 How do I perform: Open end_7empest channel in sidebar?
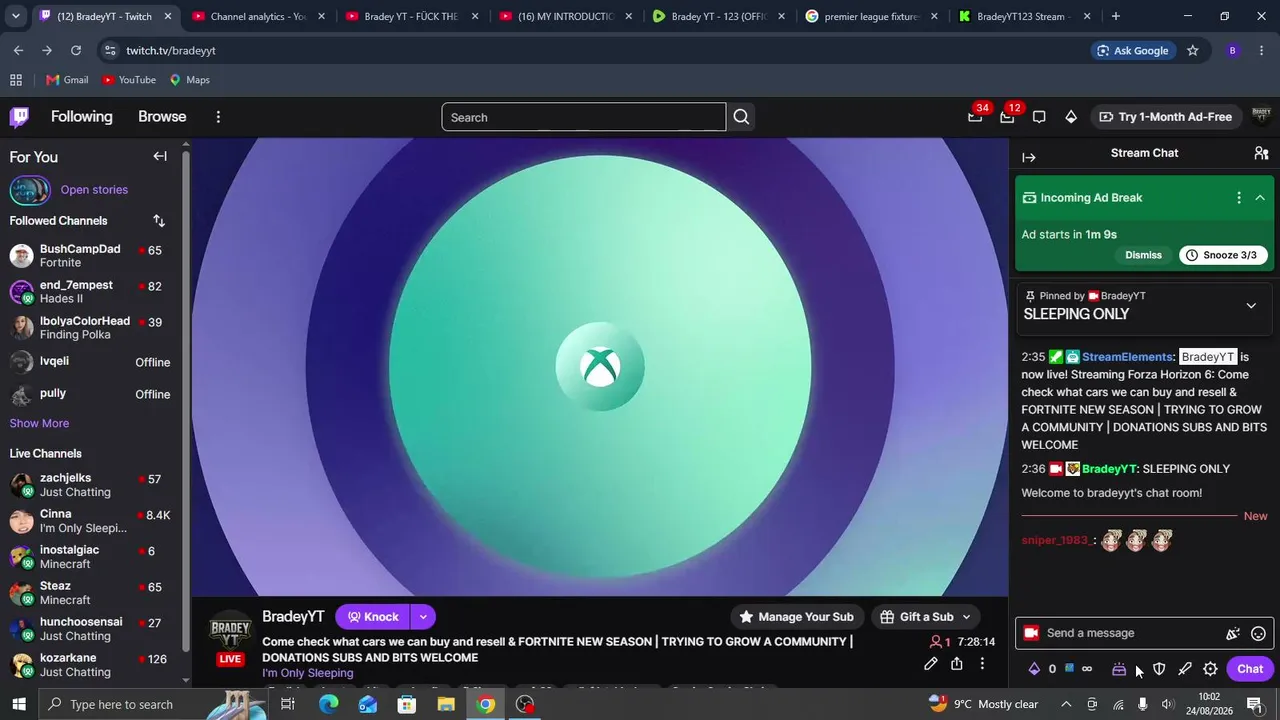tap(90, 292)
